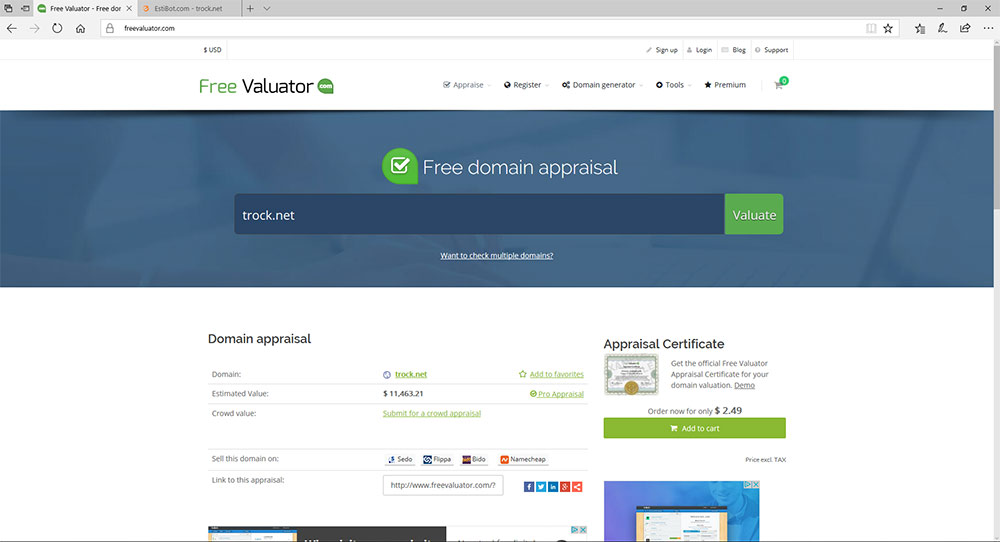Open the Blog link
Viewport: 1000px width, 542px height.
[733, 50]
